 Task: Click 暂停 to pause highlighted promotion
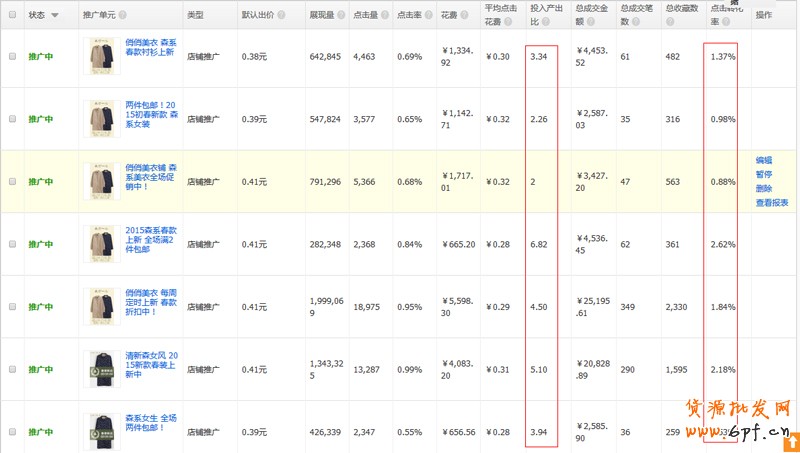pos(764,175)
